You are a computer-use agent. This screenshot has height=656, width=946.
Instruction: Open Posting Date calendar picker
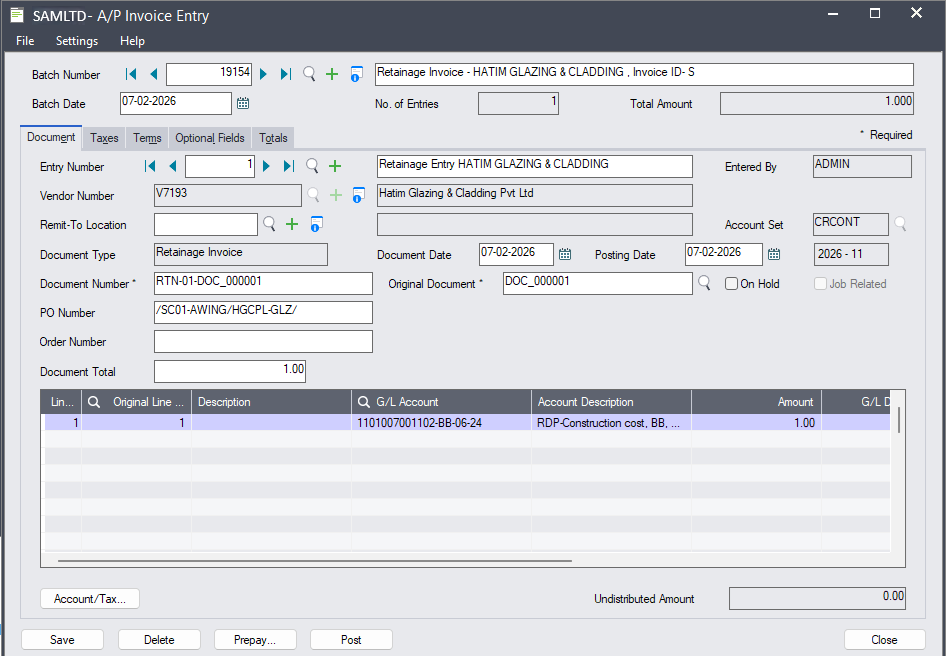click(774, 254)
